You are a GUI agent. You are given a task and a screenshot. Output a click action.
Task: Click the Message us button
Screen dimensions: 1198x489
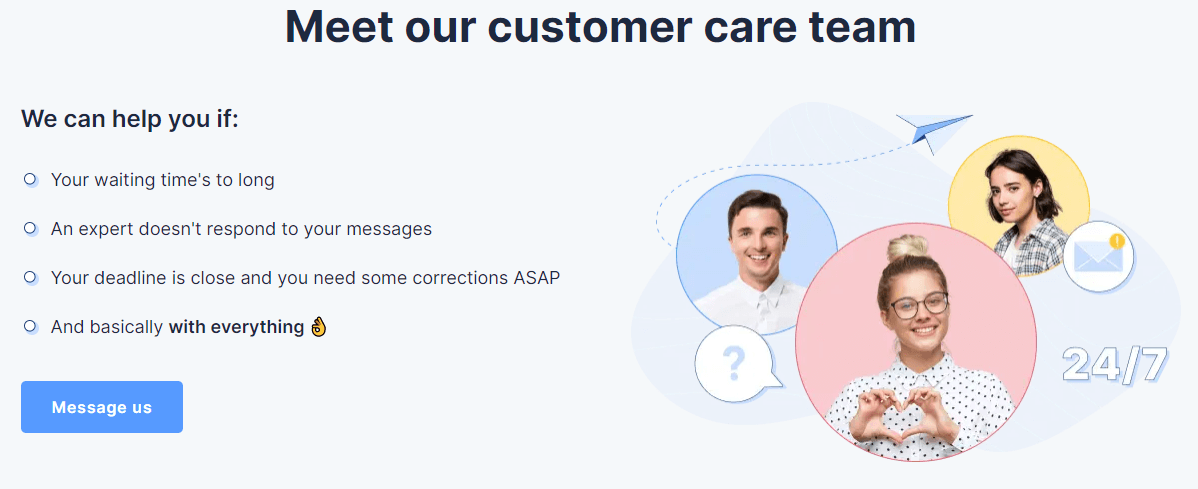coord(102,406)
